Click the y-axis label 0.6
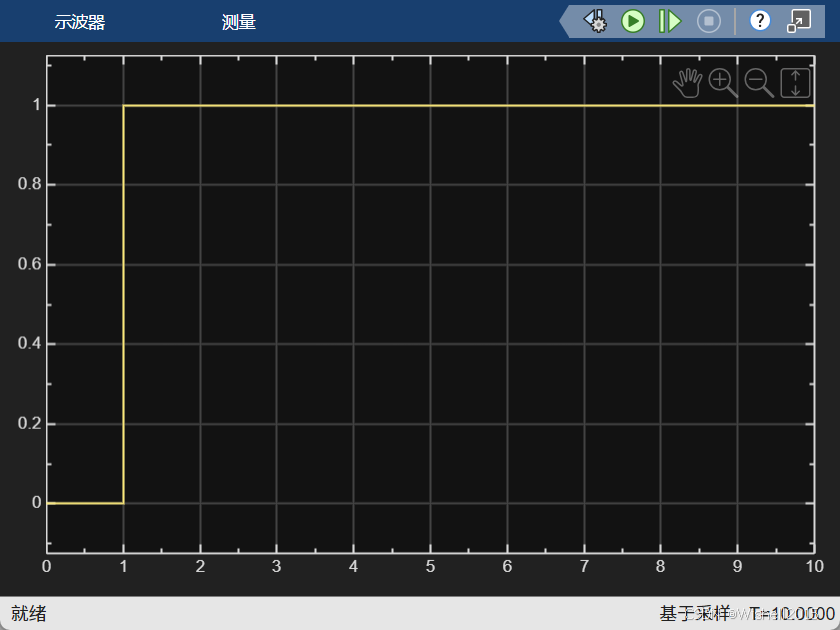 coord(29,264)
